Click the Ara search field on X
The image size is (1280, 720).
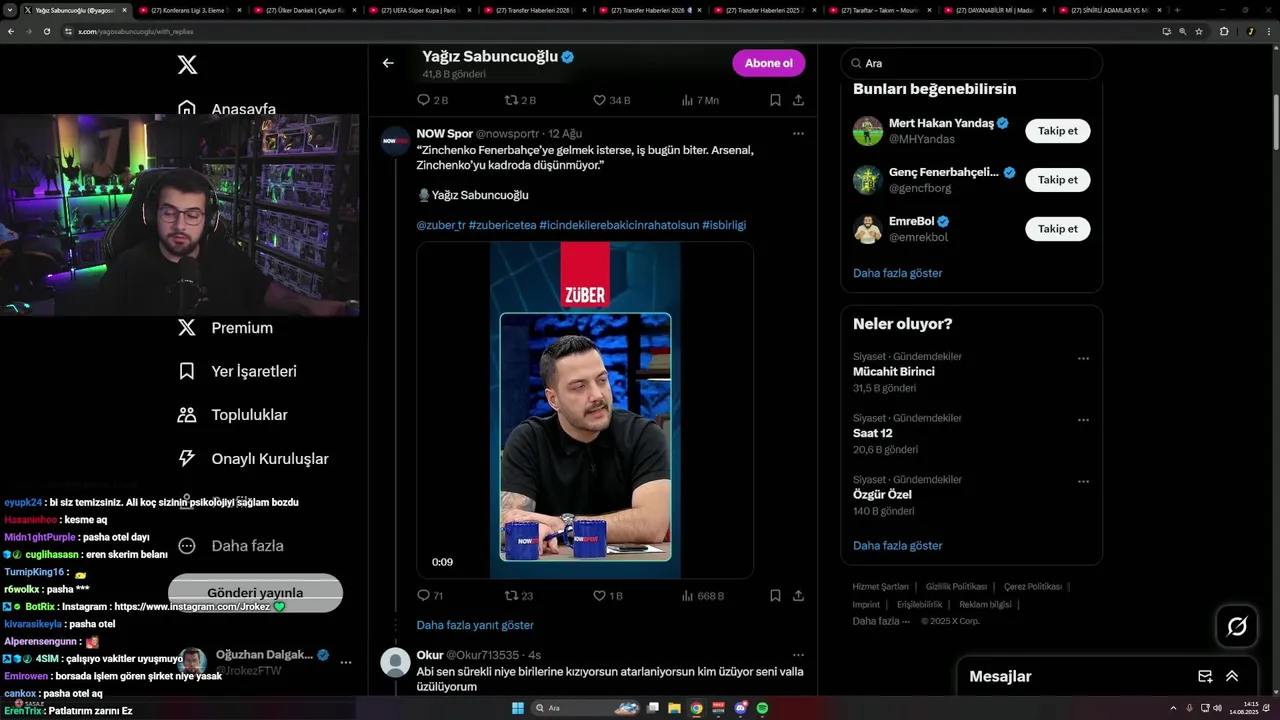pos(971,63)
